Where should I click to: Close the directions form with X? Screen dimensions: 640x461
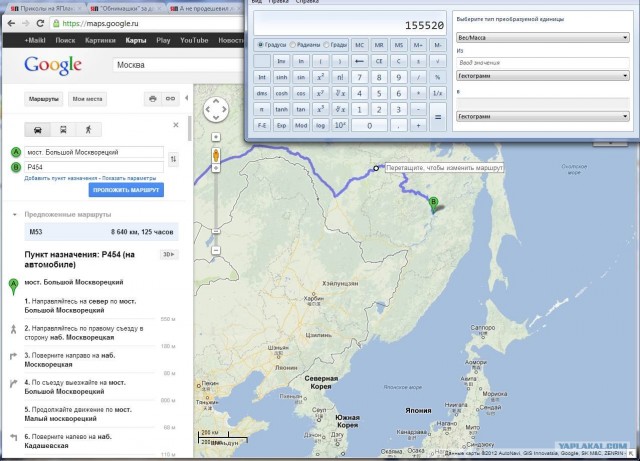coord(176,125)
